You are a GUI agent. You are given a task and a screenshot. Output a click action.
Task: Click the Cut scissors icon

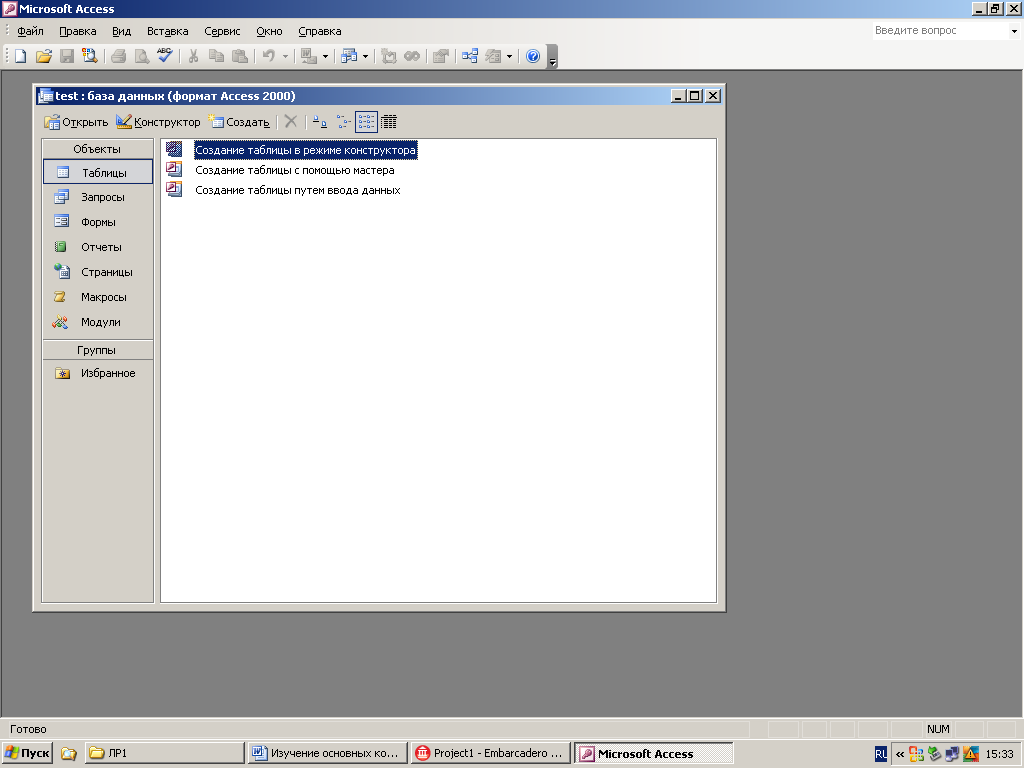click(193, 56)
